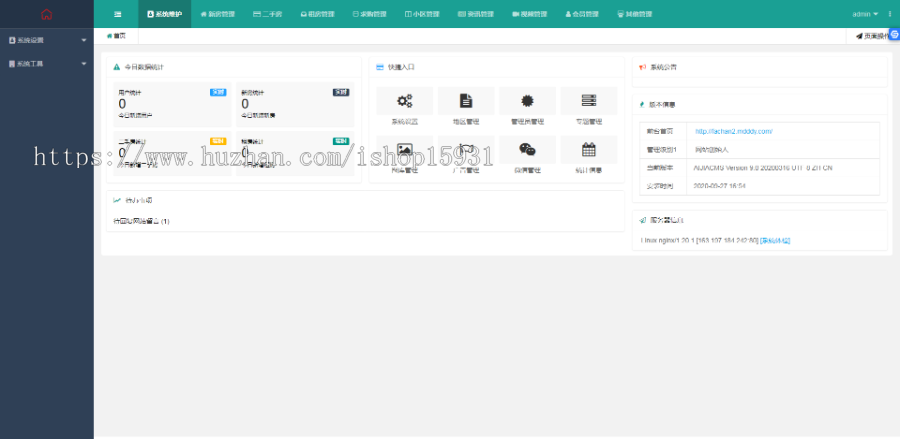Open the 页面操作 dropdown
The image size is (900, 439).
click(872, 36)
